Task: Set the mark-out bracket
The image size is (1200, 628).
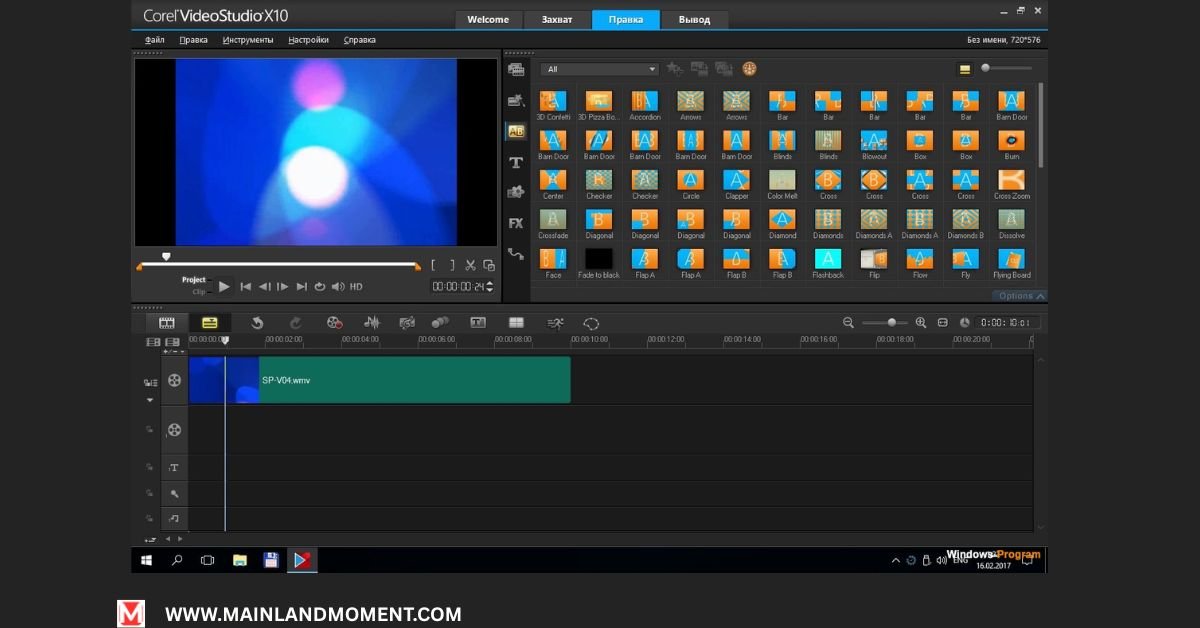Action: (452, 265)
